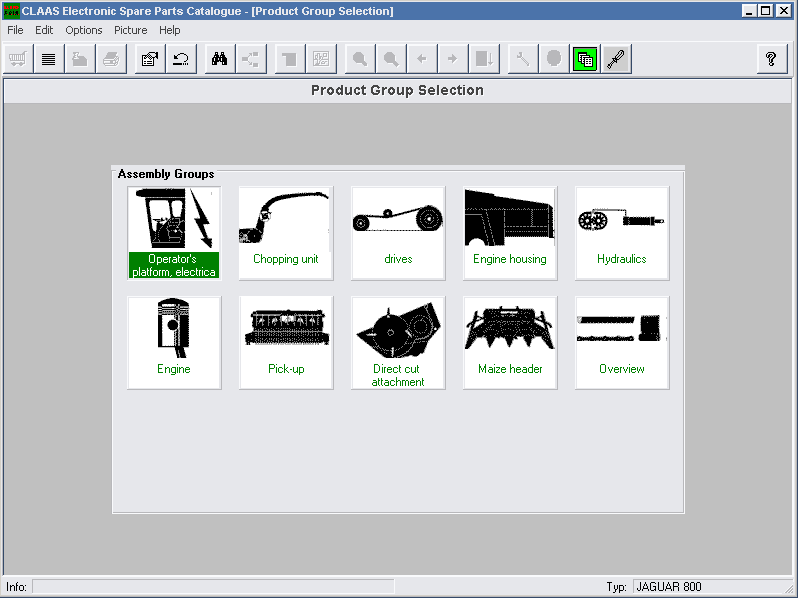
Task: Select Operator's platform, electrical group
Action: pos(174,233)
